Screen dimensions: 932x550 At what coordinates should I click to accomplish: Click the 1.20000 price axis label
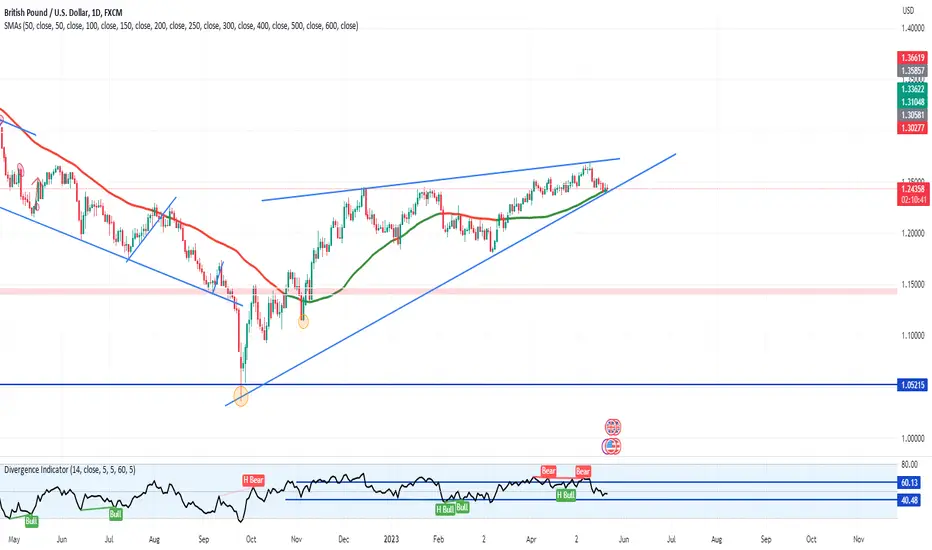pos(912,234)
